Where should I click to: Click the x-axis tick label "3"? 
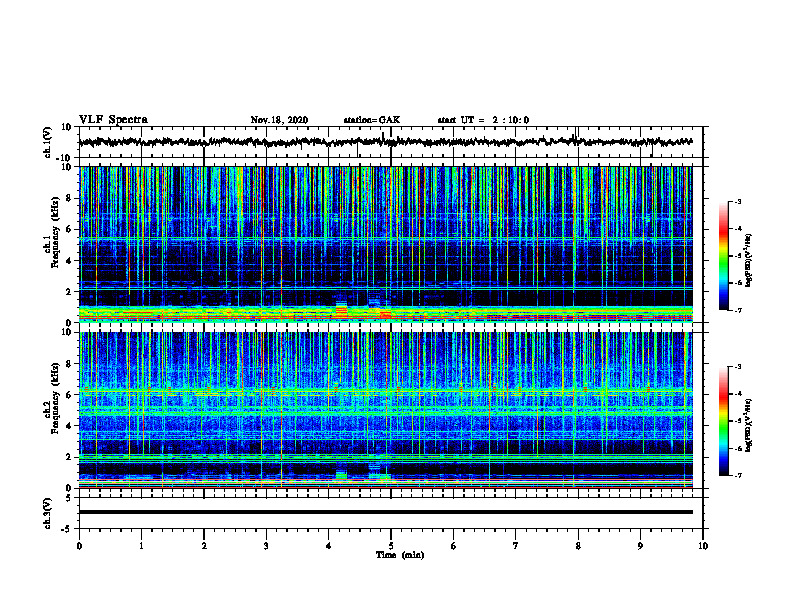point(266,546)
